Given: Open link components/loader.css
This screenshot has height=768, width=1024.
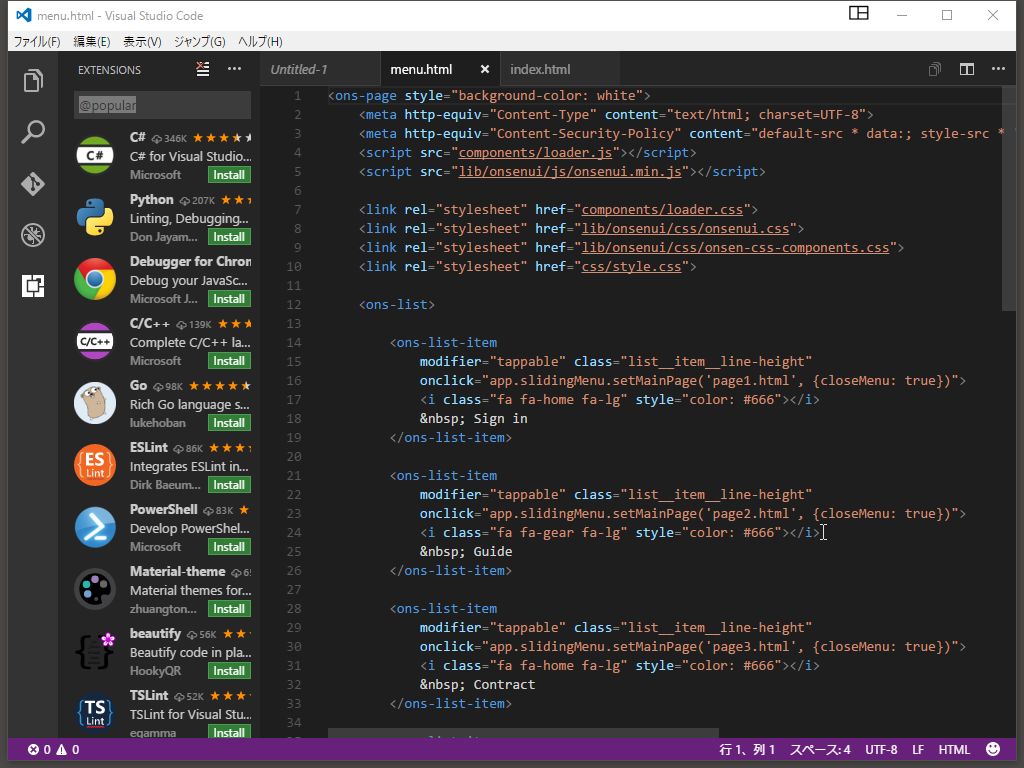Looking at the screenshot, I should 662,210.
